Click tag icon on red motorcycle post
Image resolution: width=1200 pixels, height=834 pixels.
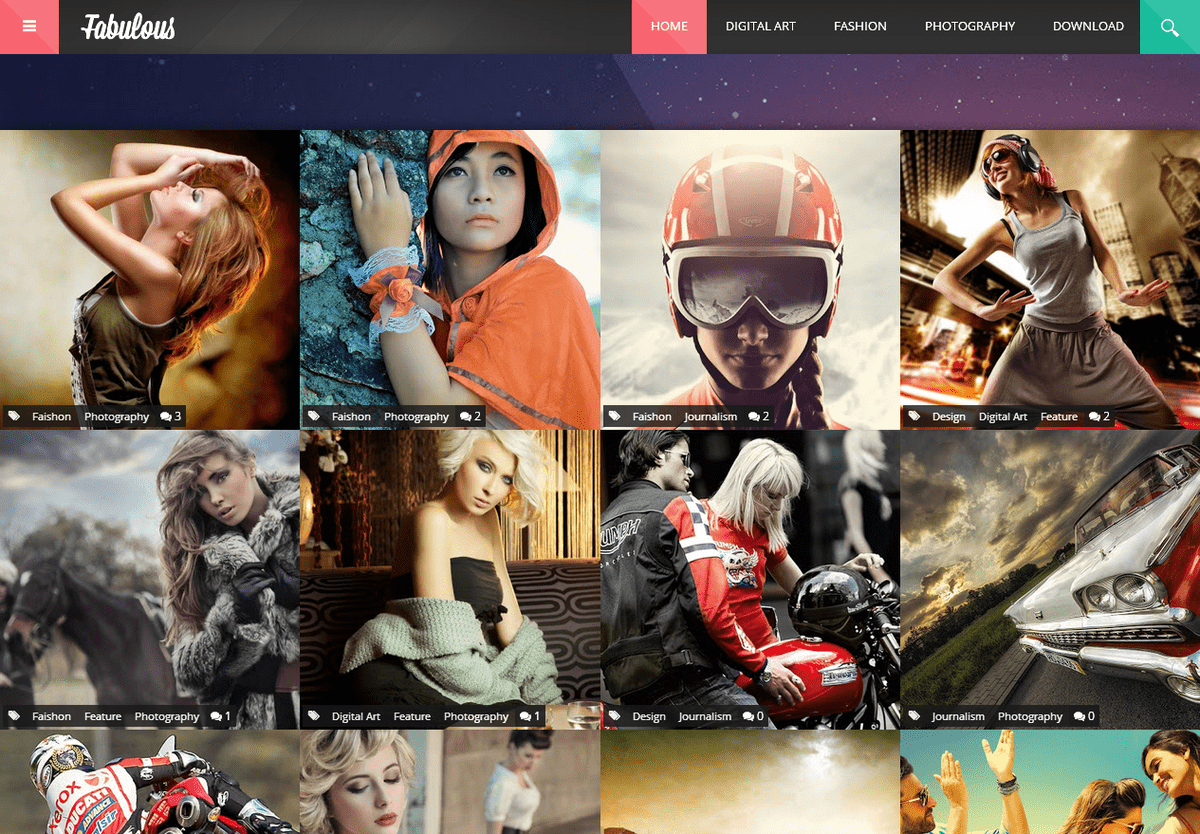pos(615,716)
